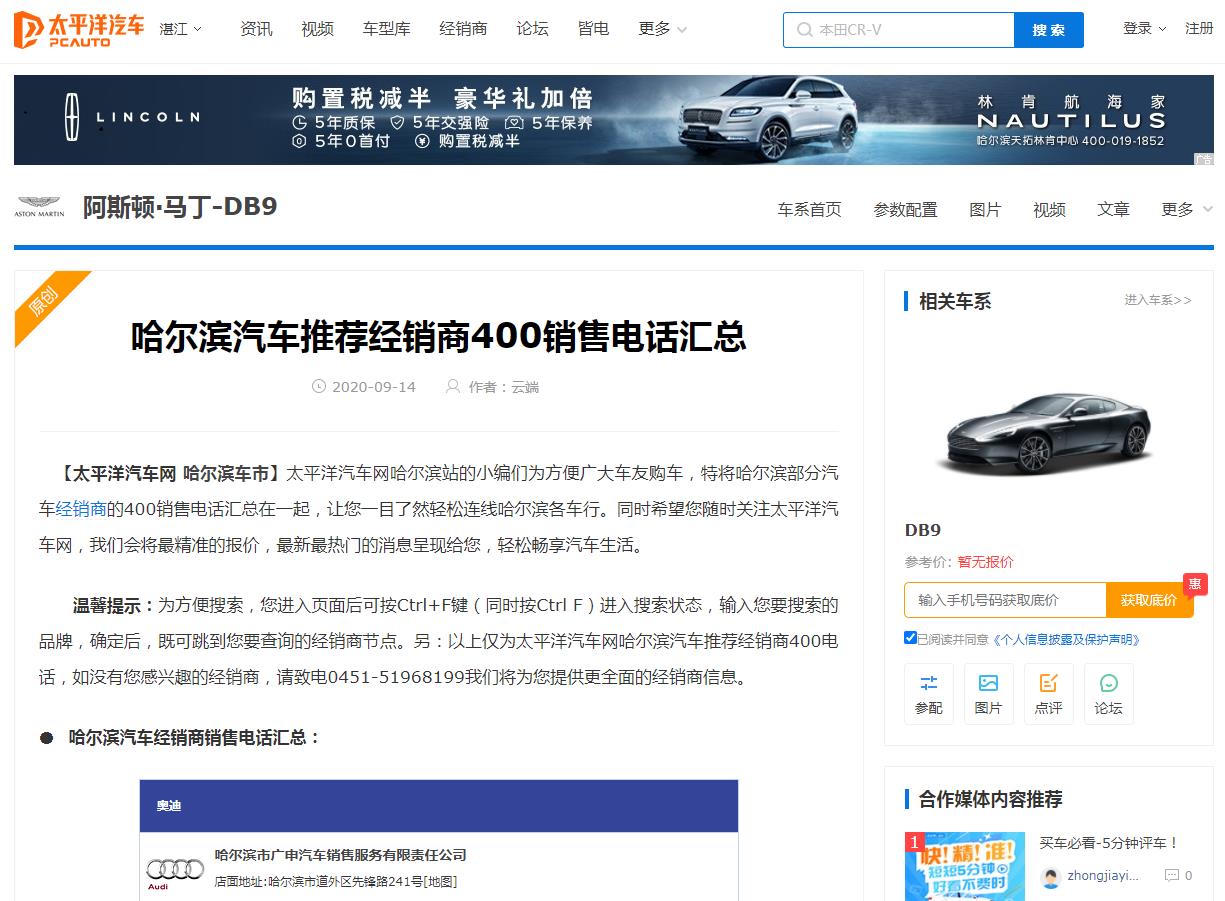Click the 暂无报价 price text
Image resolution: width=1225 pixels, height=901 pixels.
click(986, 562)
